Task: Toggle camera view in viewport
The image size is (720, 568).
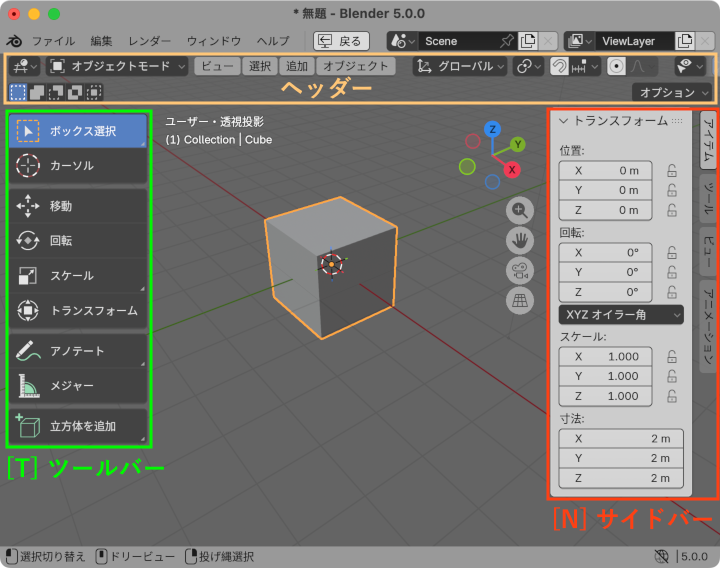Action: tap(520, 270)
